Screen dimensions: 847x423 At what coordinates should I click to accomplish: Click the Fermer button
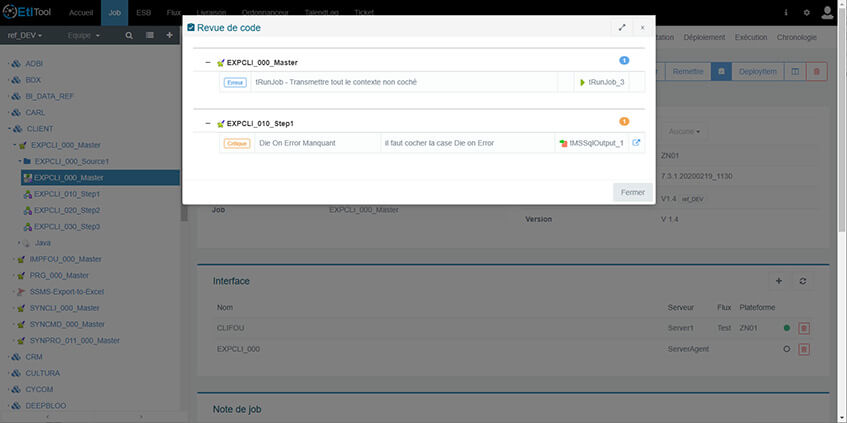coord(633,192)
